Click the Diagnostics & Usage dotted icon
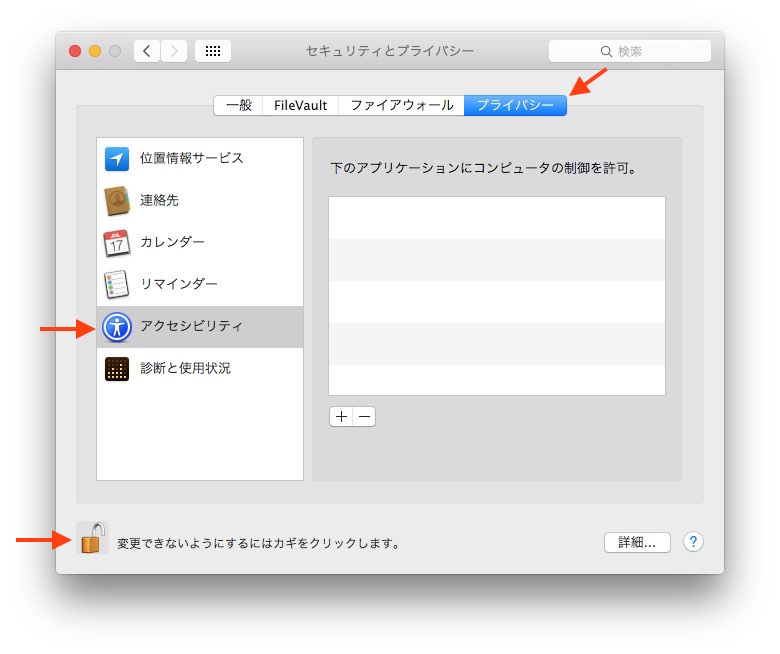 click(x=117, y=369)
